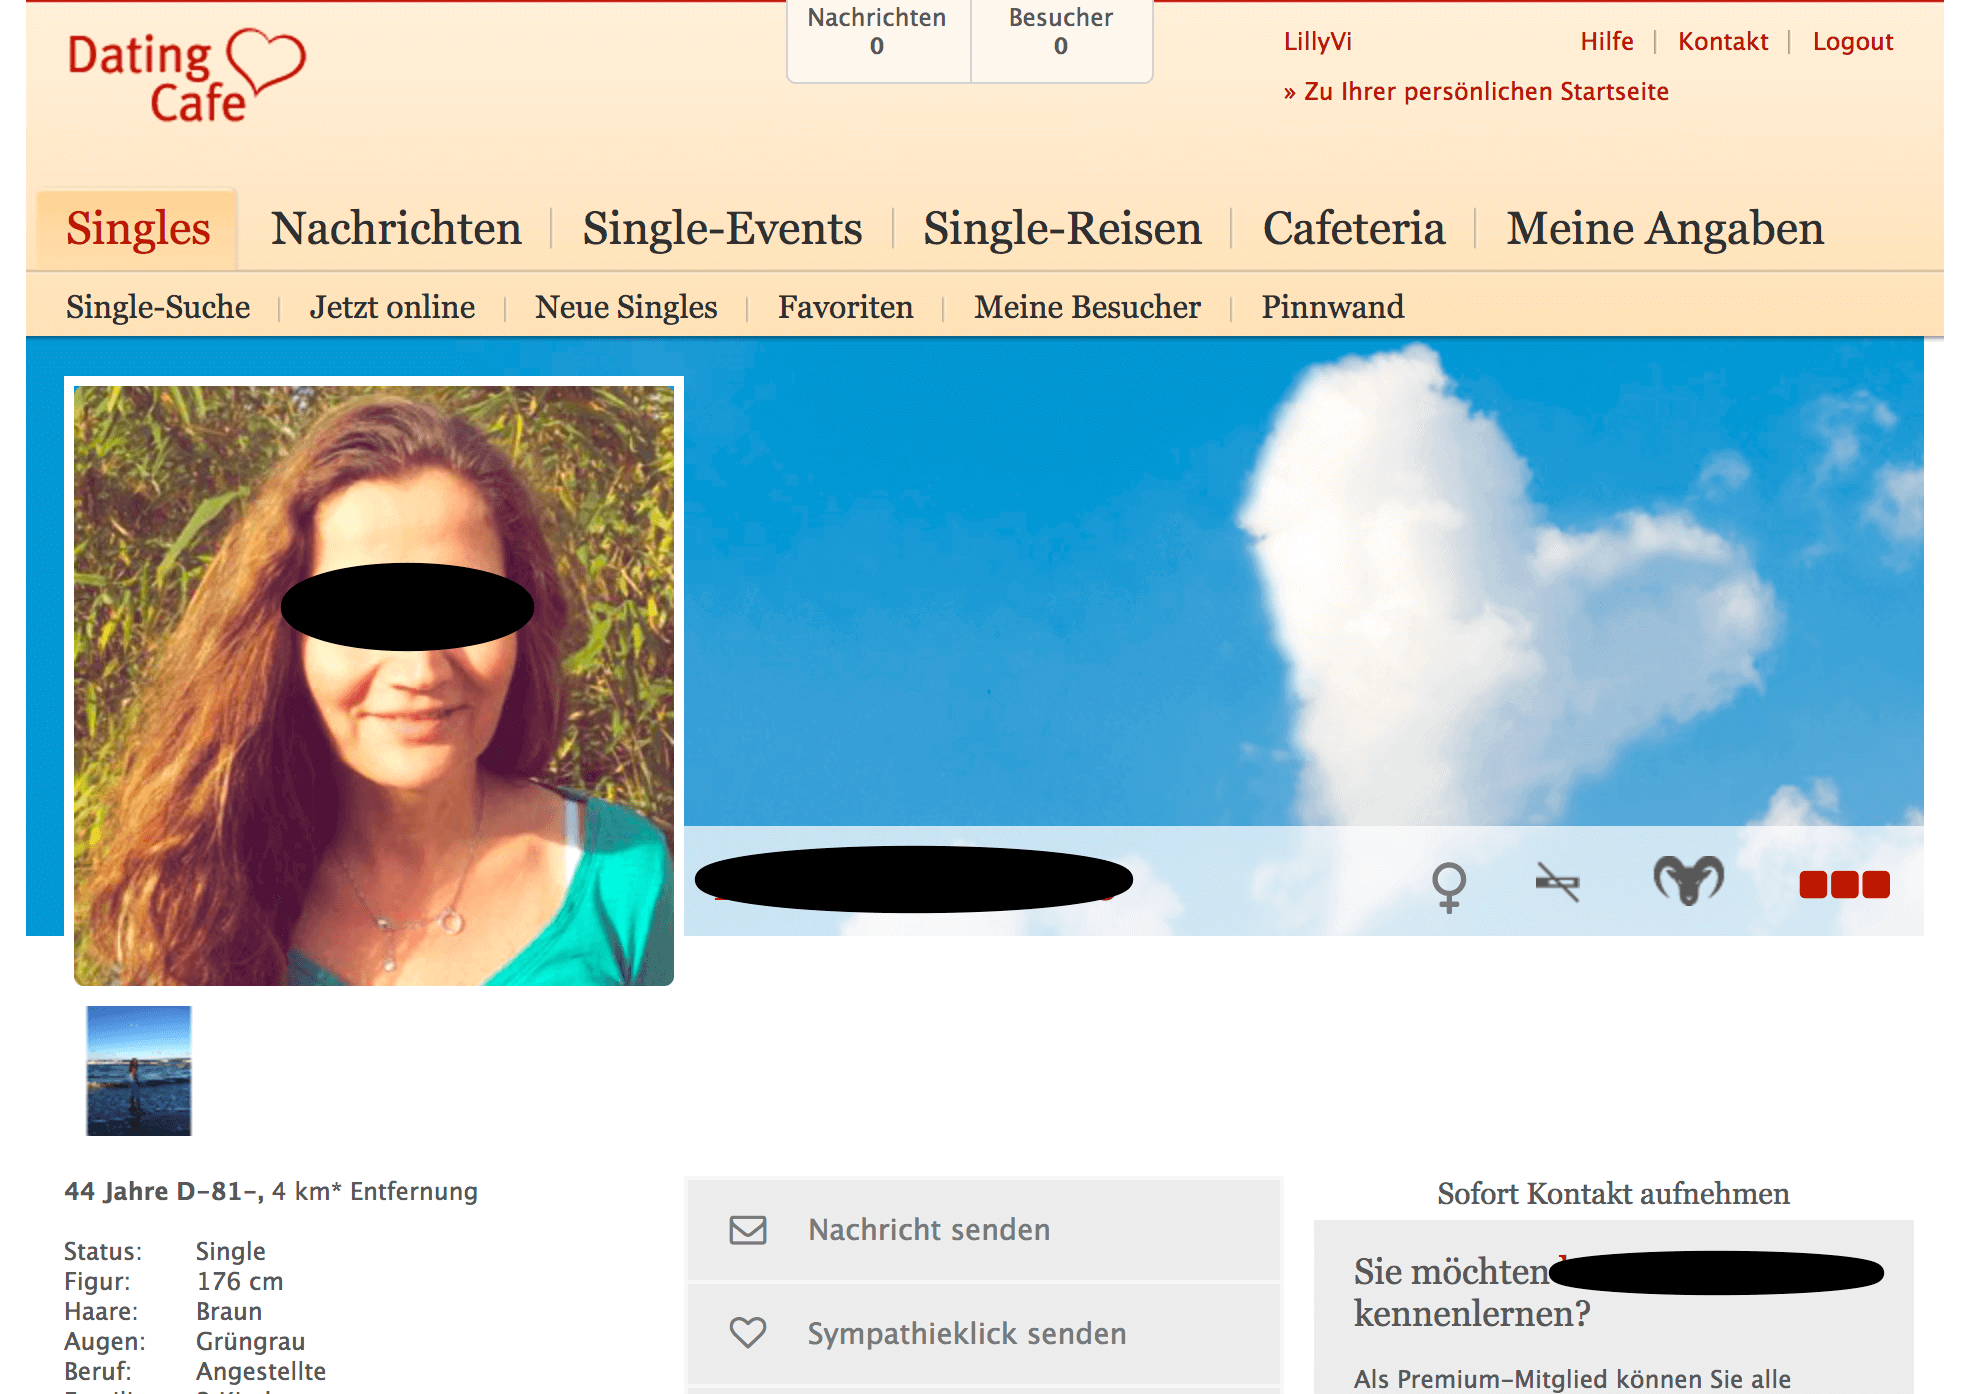Click the Logout link

coord(1853,42)
